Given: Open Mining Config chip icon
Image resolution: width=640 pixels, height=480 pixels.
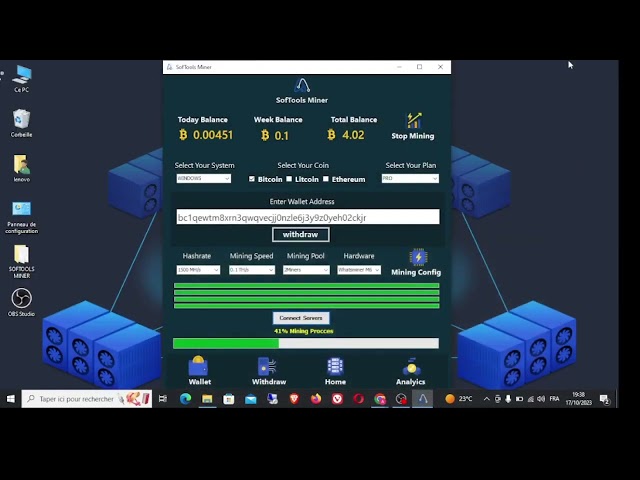Looking at the screenshot, I should click(x=418, y=257).
